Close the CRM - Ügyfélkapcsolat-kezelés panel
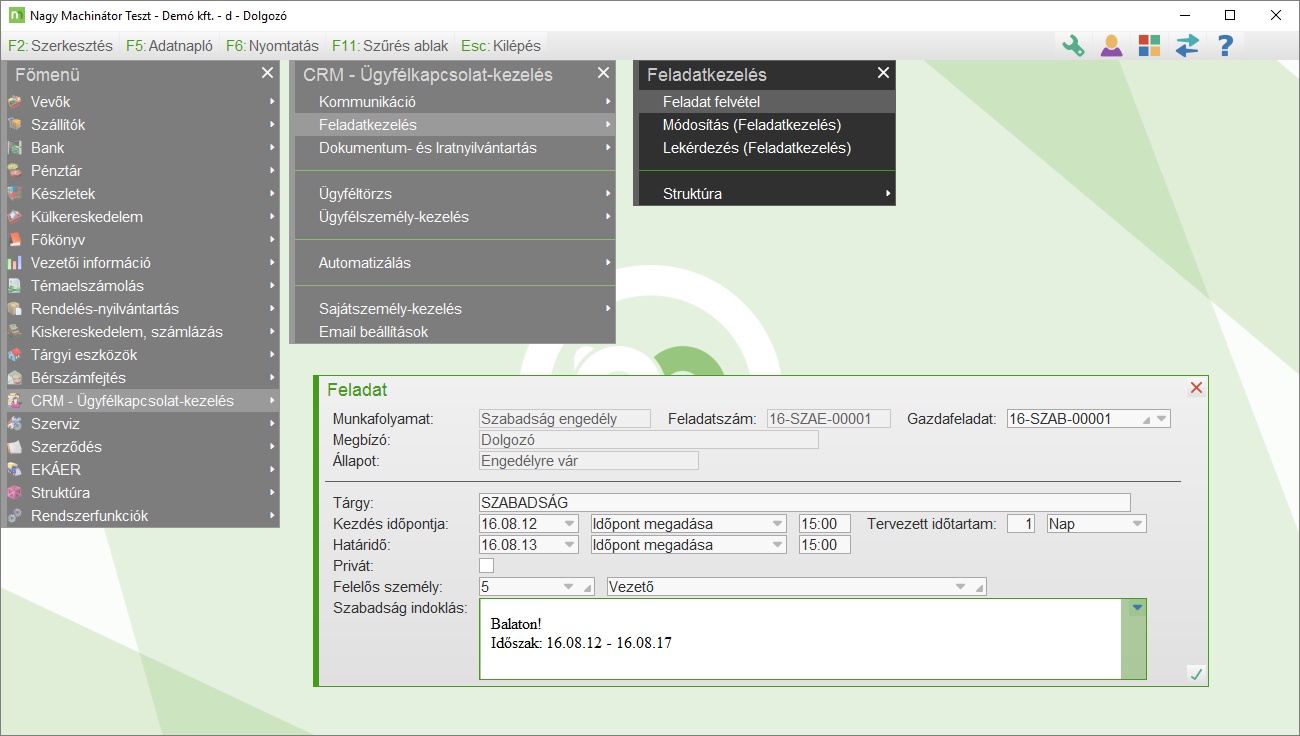Screen dimensions: 1300x736 pos(603,73)
